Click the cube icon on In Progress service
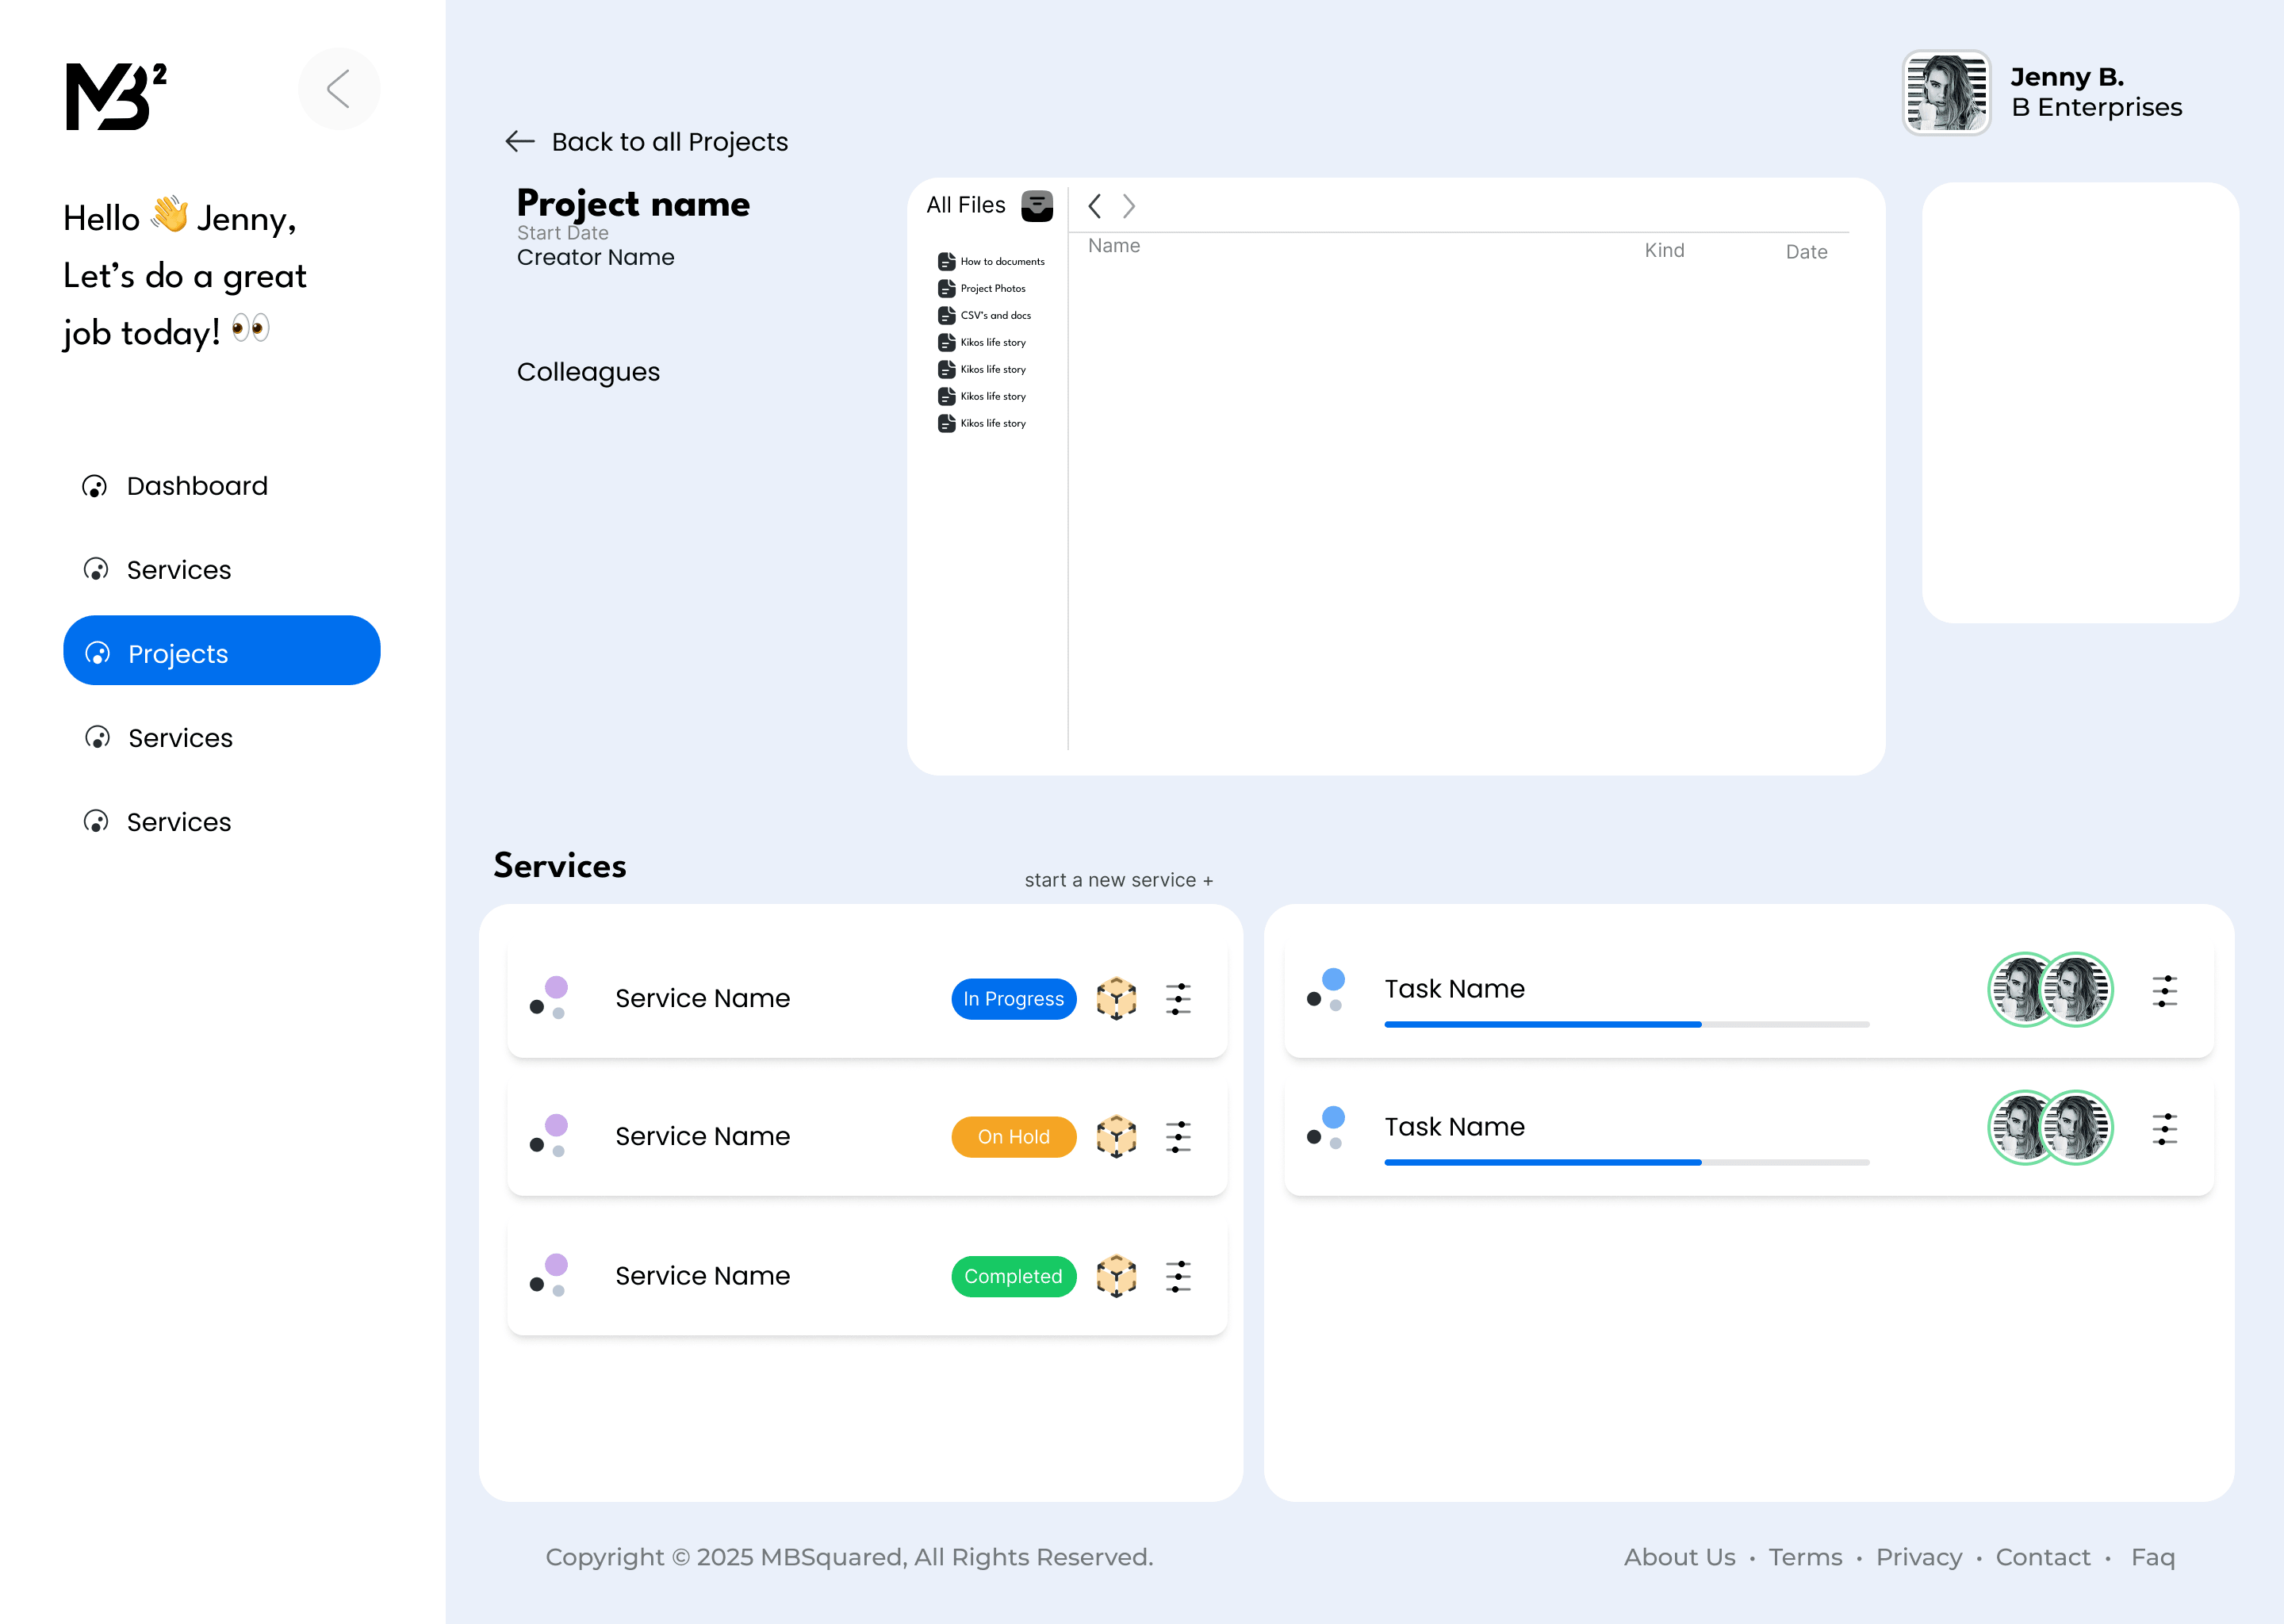 (1116, 998)
